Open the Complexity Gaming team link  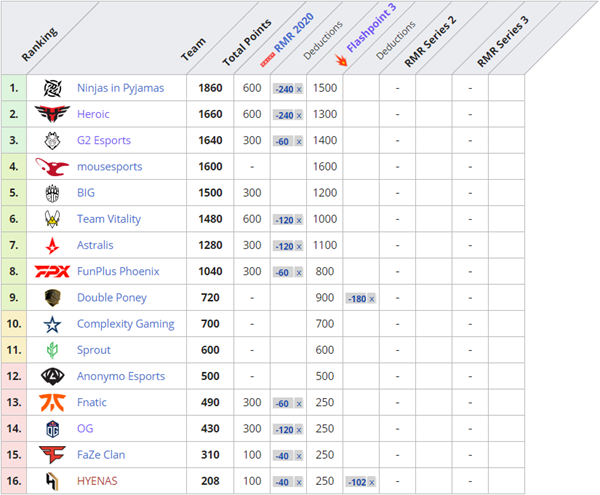coord(125,324)
